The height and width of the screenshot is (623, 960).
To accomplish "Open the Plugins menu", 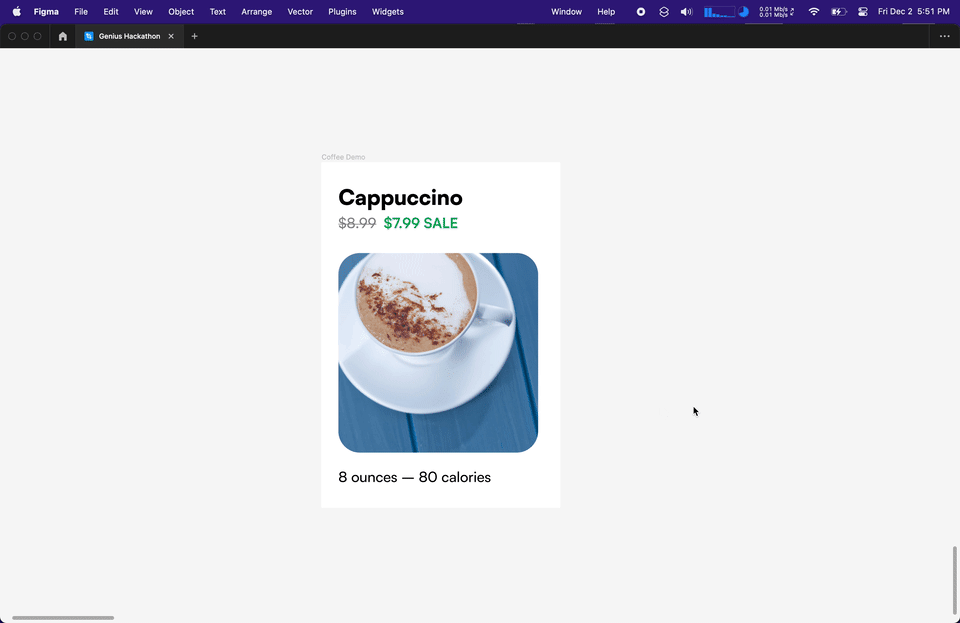I will (x=342, y=11).
